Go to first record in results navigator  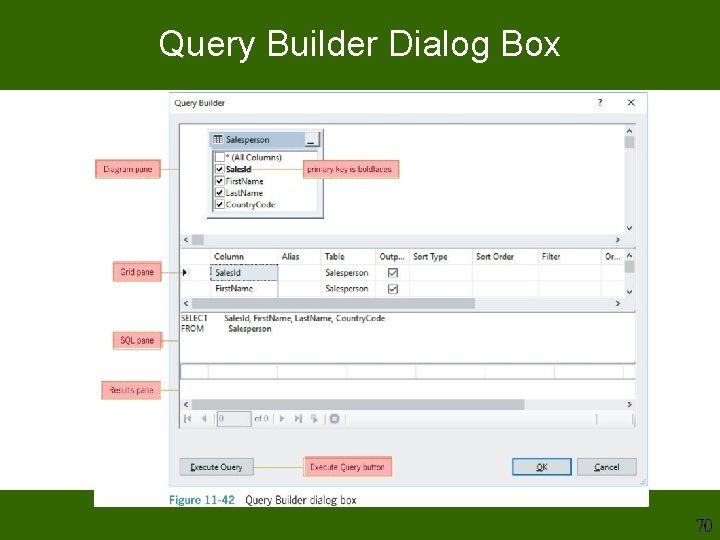187,419
